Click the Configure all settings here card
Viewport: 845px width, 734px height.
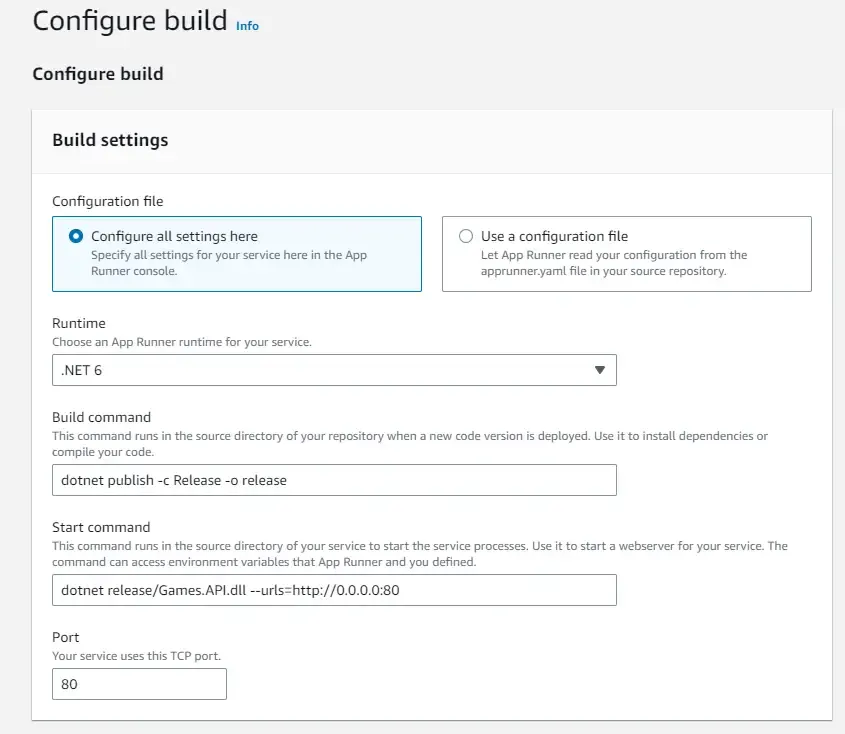[237, 253]
